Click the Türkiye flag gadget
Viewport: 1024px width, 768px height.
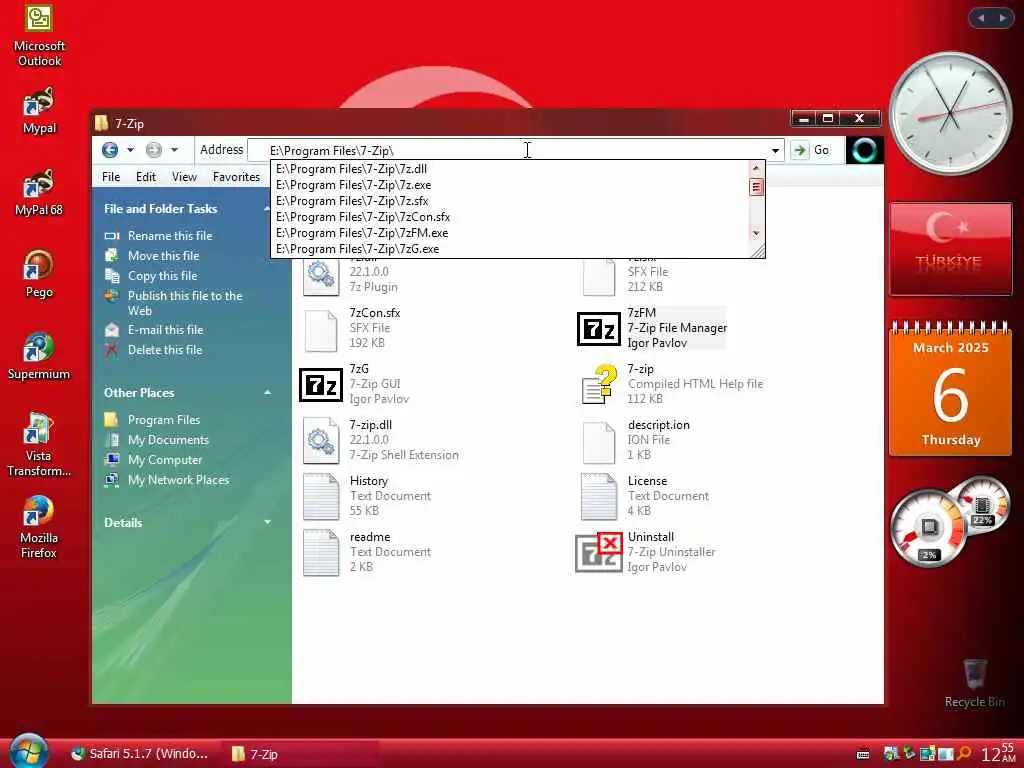click(x=950, y=249)
